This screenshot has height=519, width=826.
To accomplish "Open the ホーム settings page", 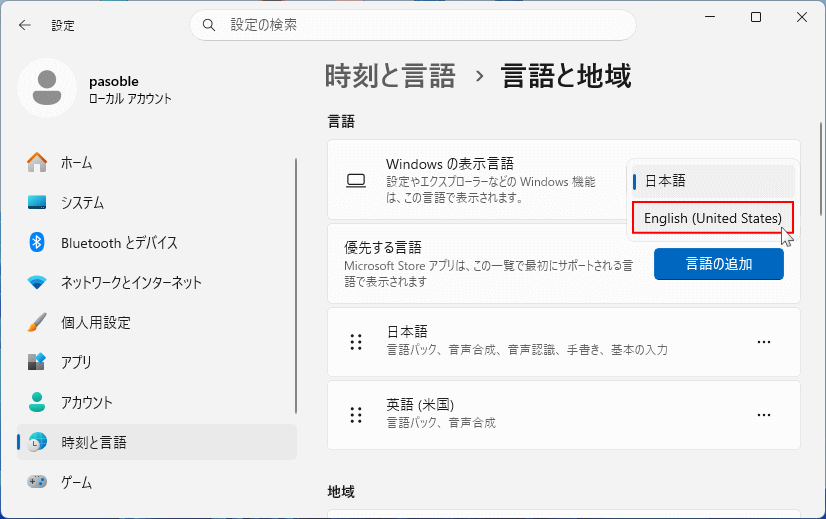I will (157, 162).
